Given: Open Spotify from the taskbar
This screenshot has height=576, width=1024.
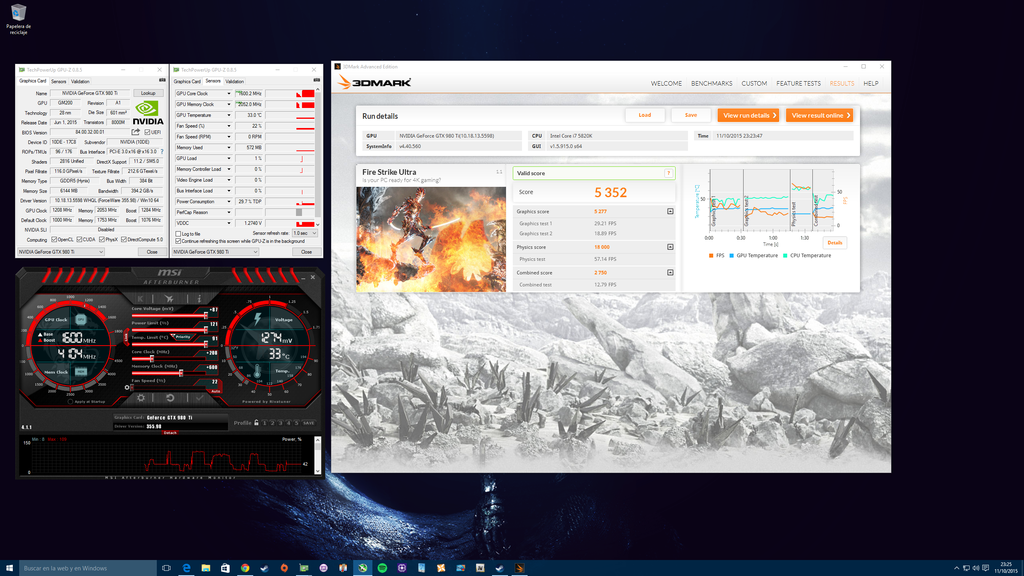Looking at the screenshot, I should (x=382, y=568).
